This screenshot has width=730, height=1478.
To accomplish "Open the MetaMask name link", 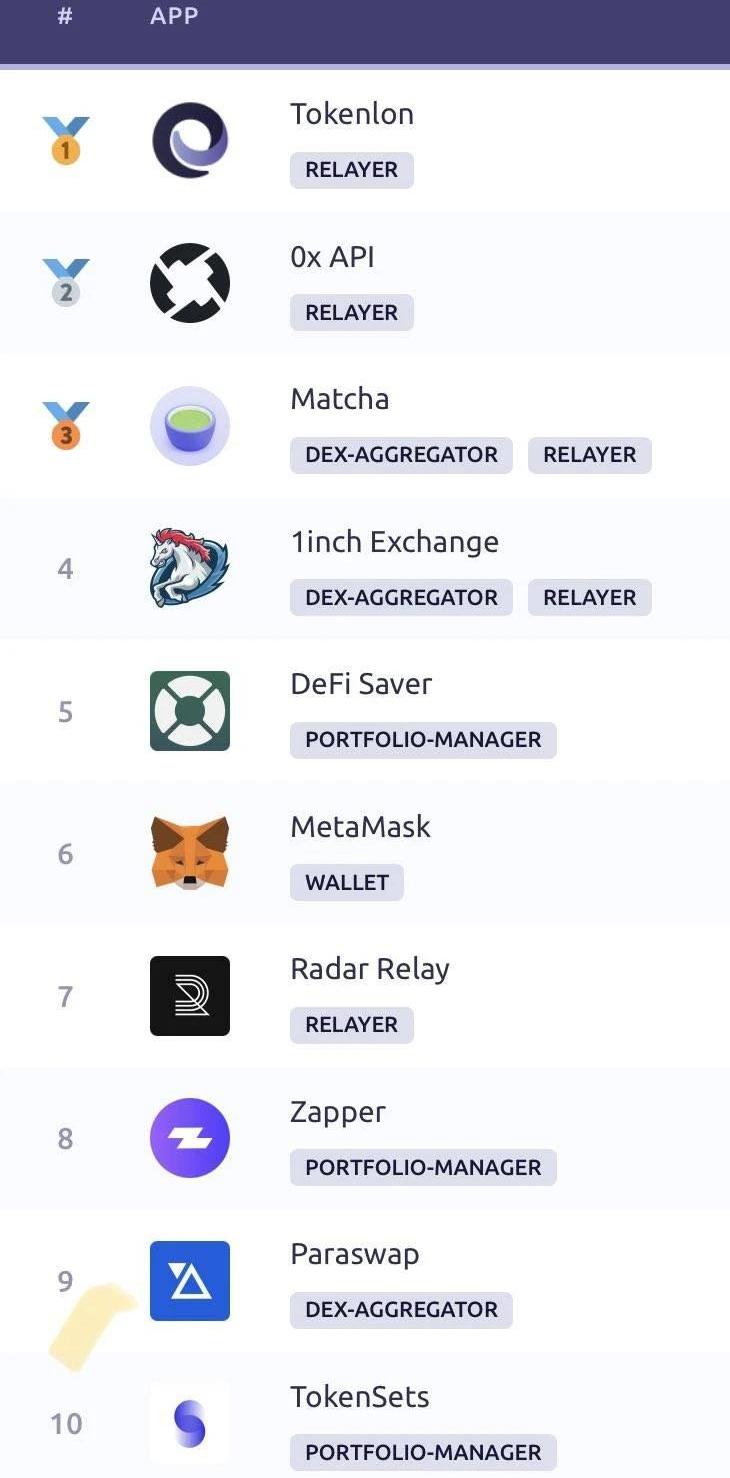I will click(x=361, y=827).
